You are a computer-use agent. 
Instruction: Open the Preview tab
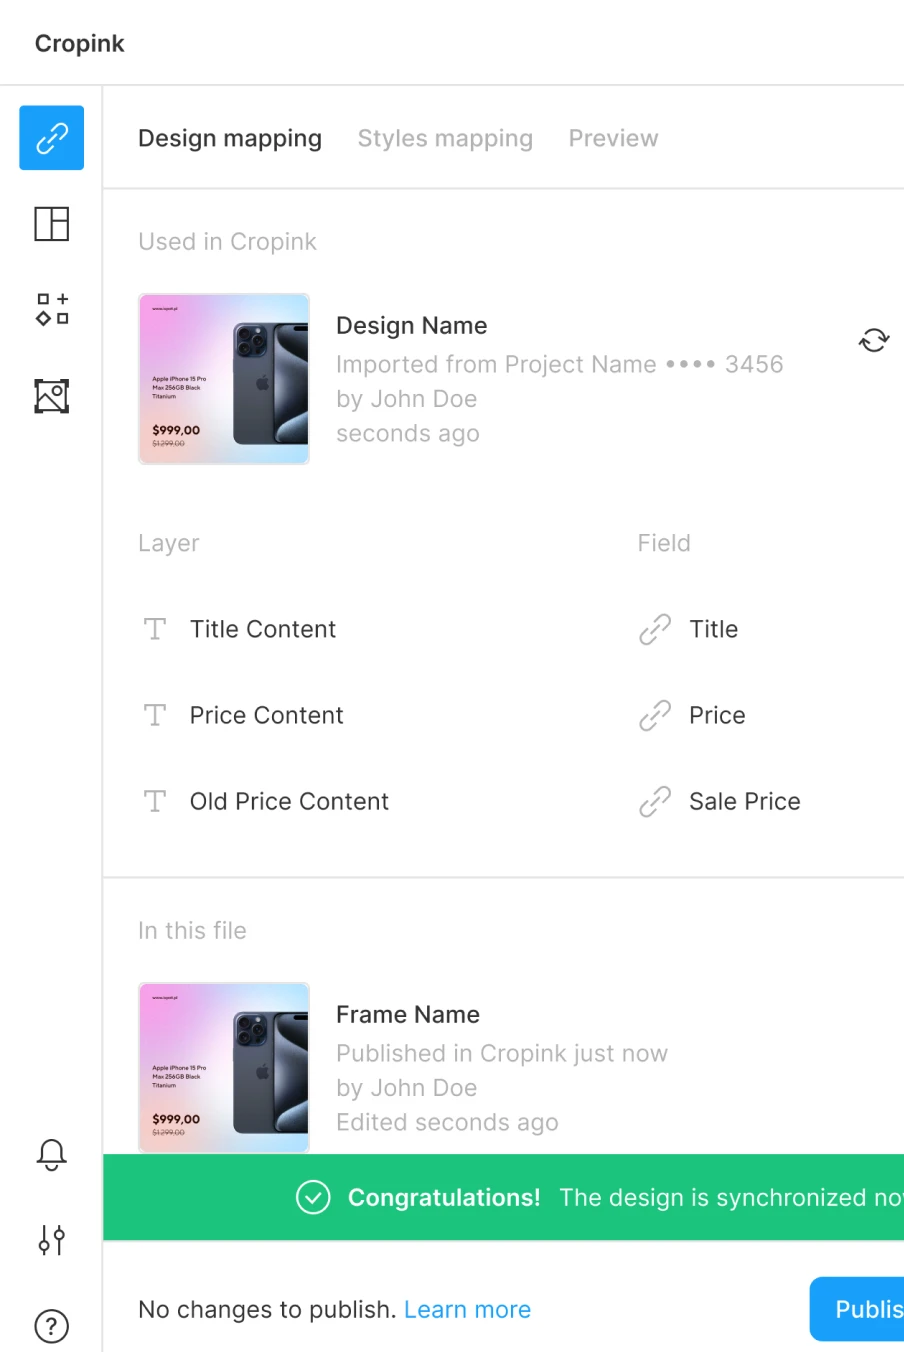pyautogui.click(x=613, y=138)
